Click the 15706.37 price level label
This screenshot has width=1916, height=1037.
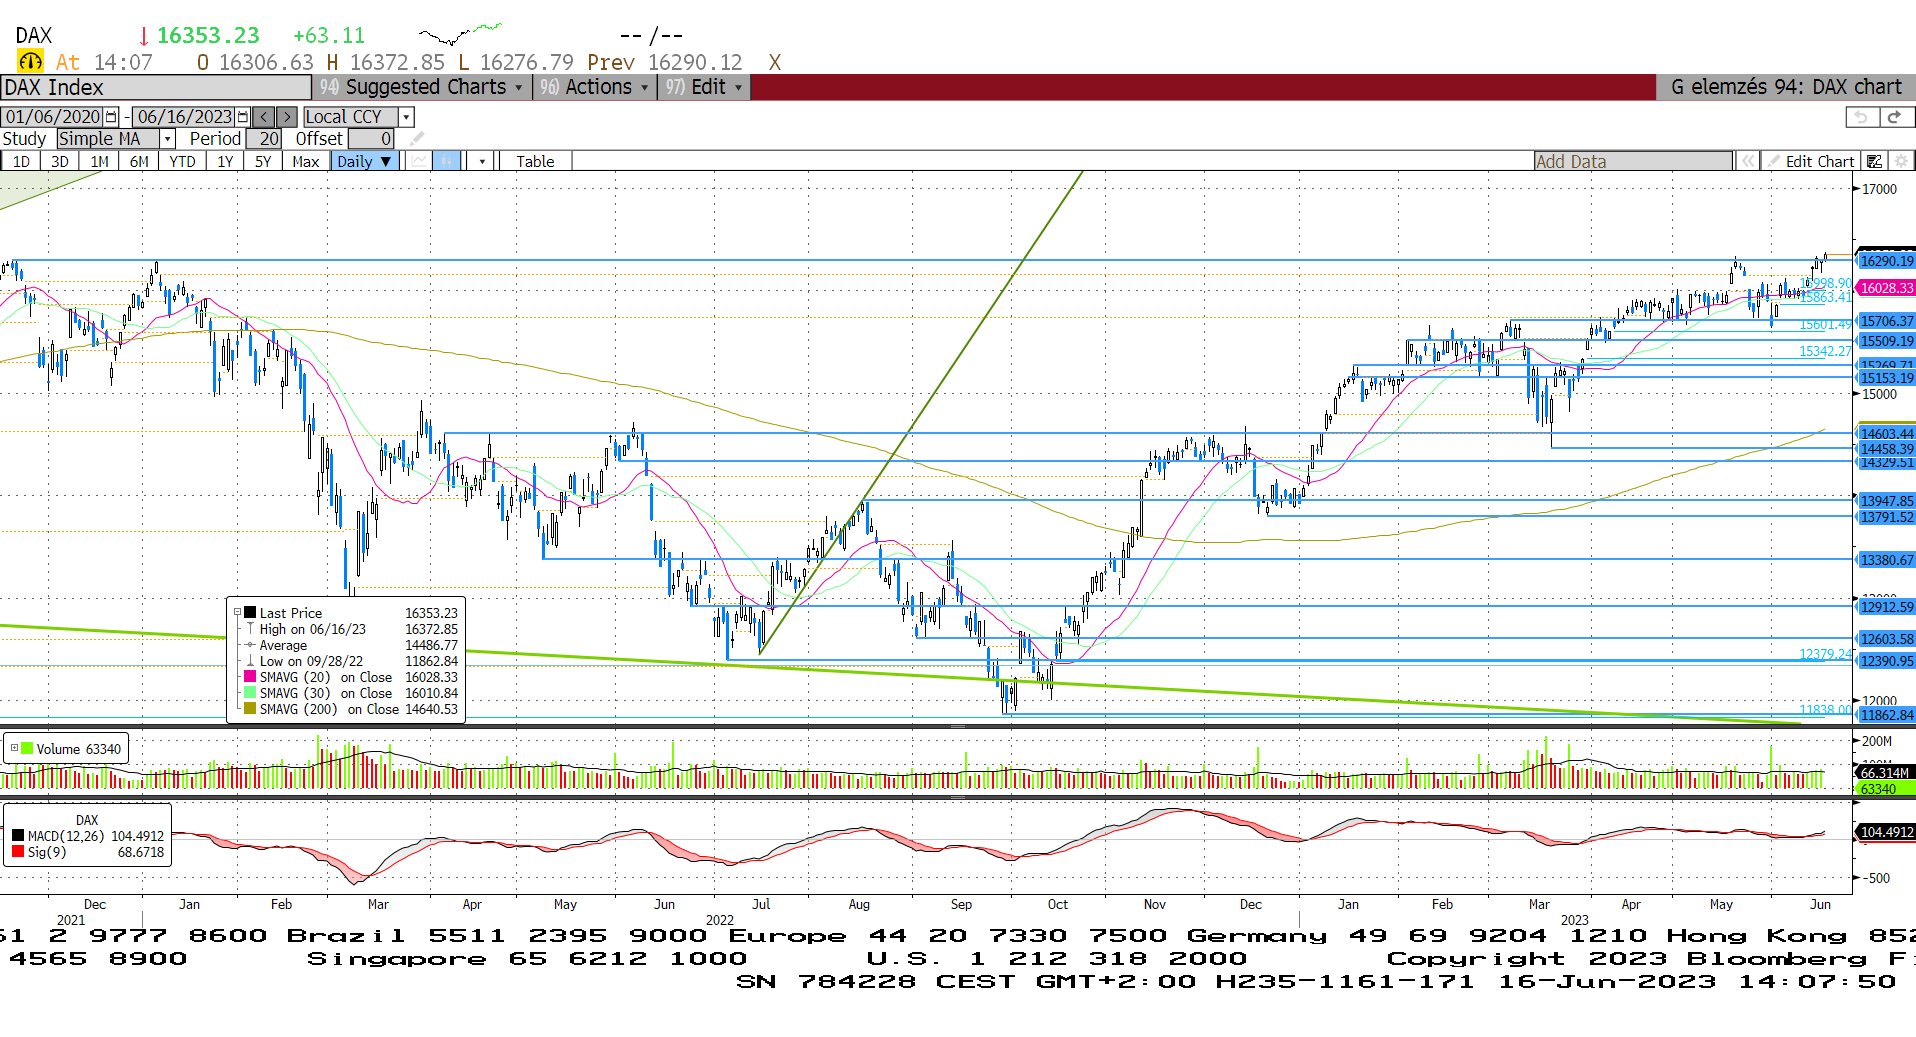(1886, 321)
